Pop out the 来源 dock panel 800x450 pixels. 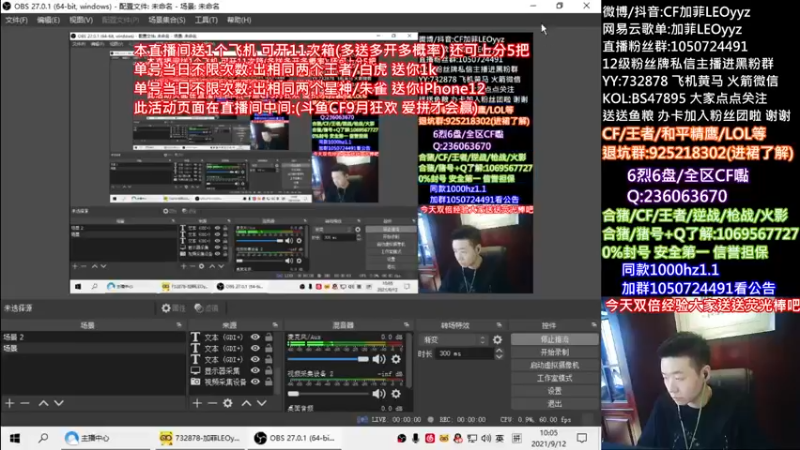(x=276, y=324)
